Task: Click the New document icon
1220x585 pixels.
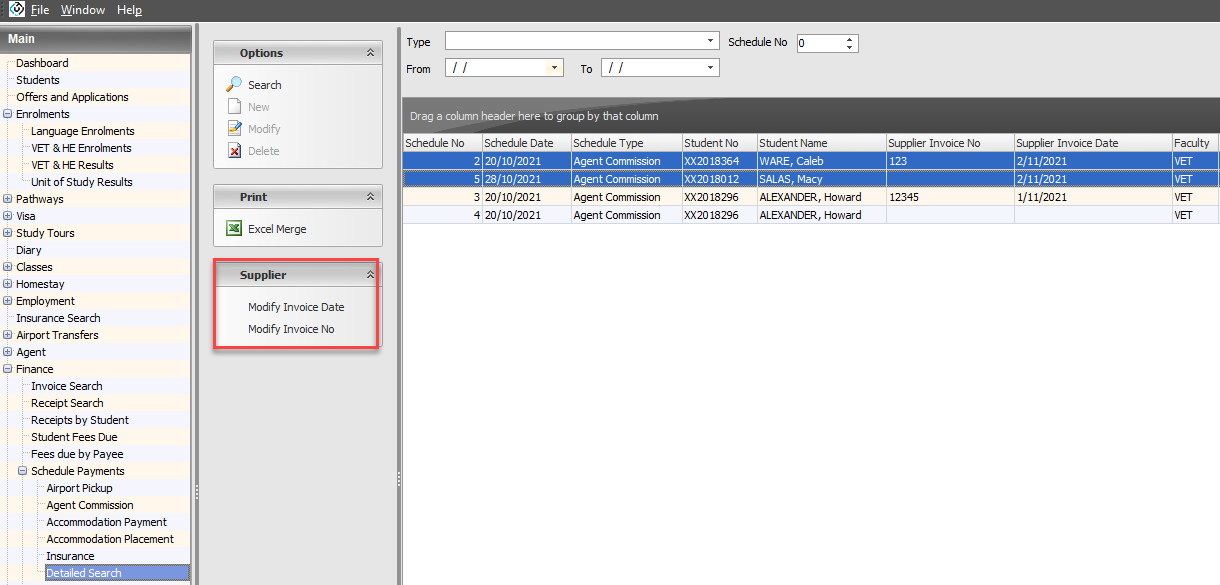Action: coord(234,107)
